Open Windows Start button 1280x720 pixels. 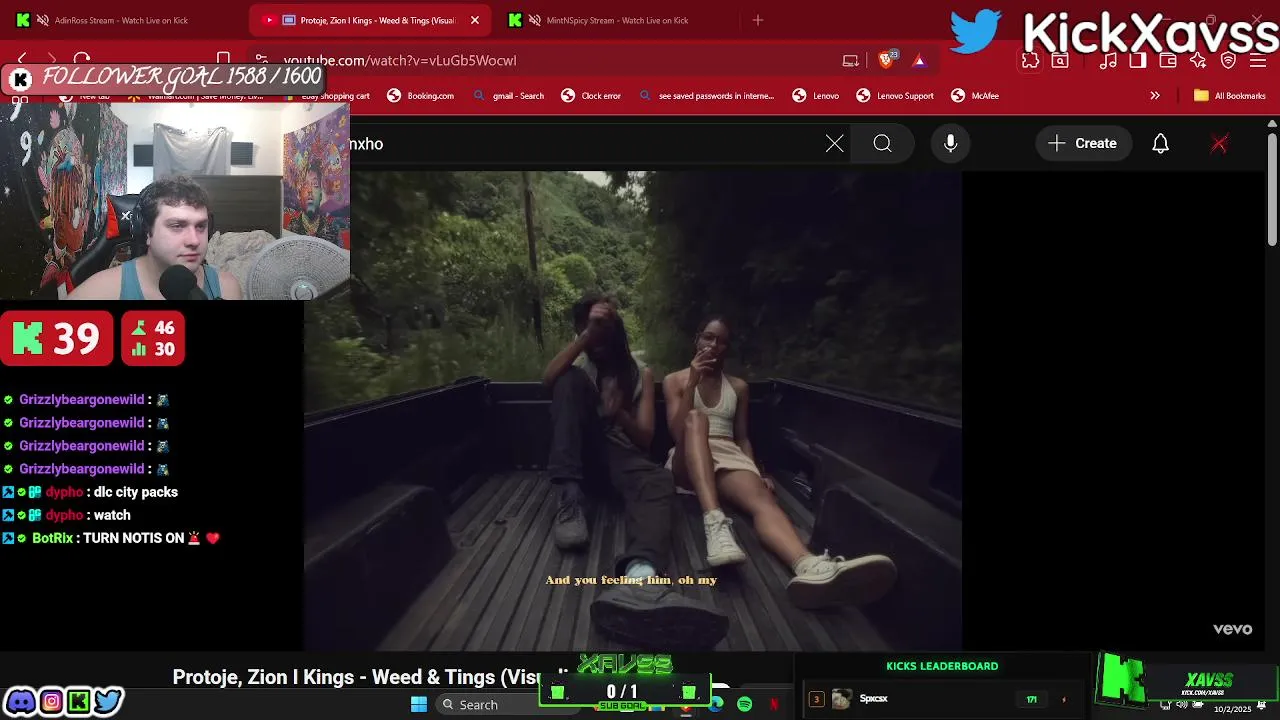point(419,705)
